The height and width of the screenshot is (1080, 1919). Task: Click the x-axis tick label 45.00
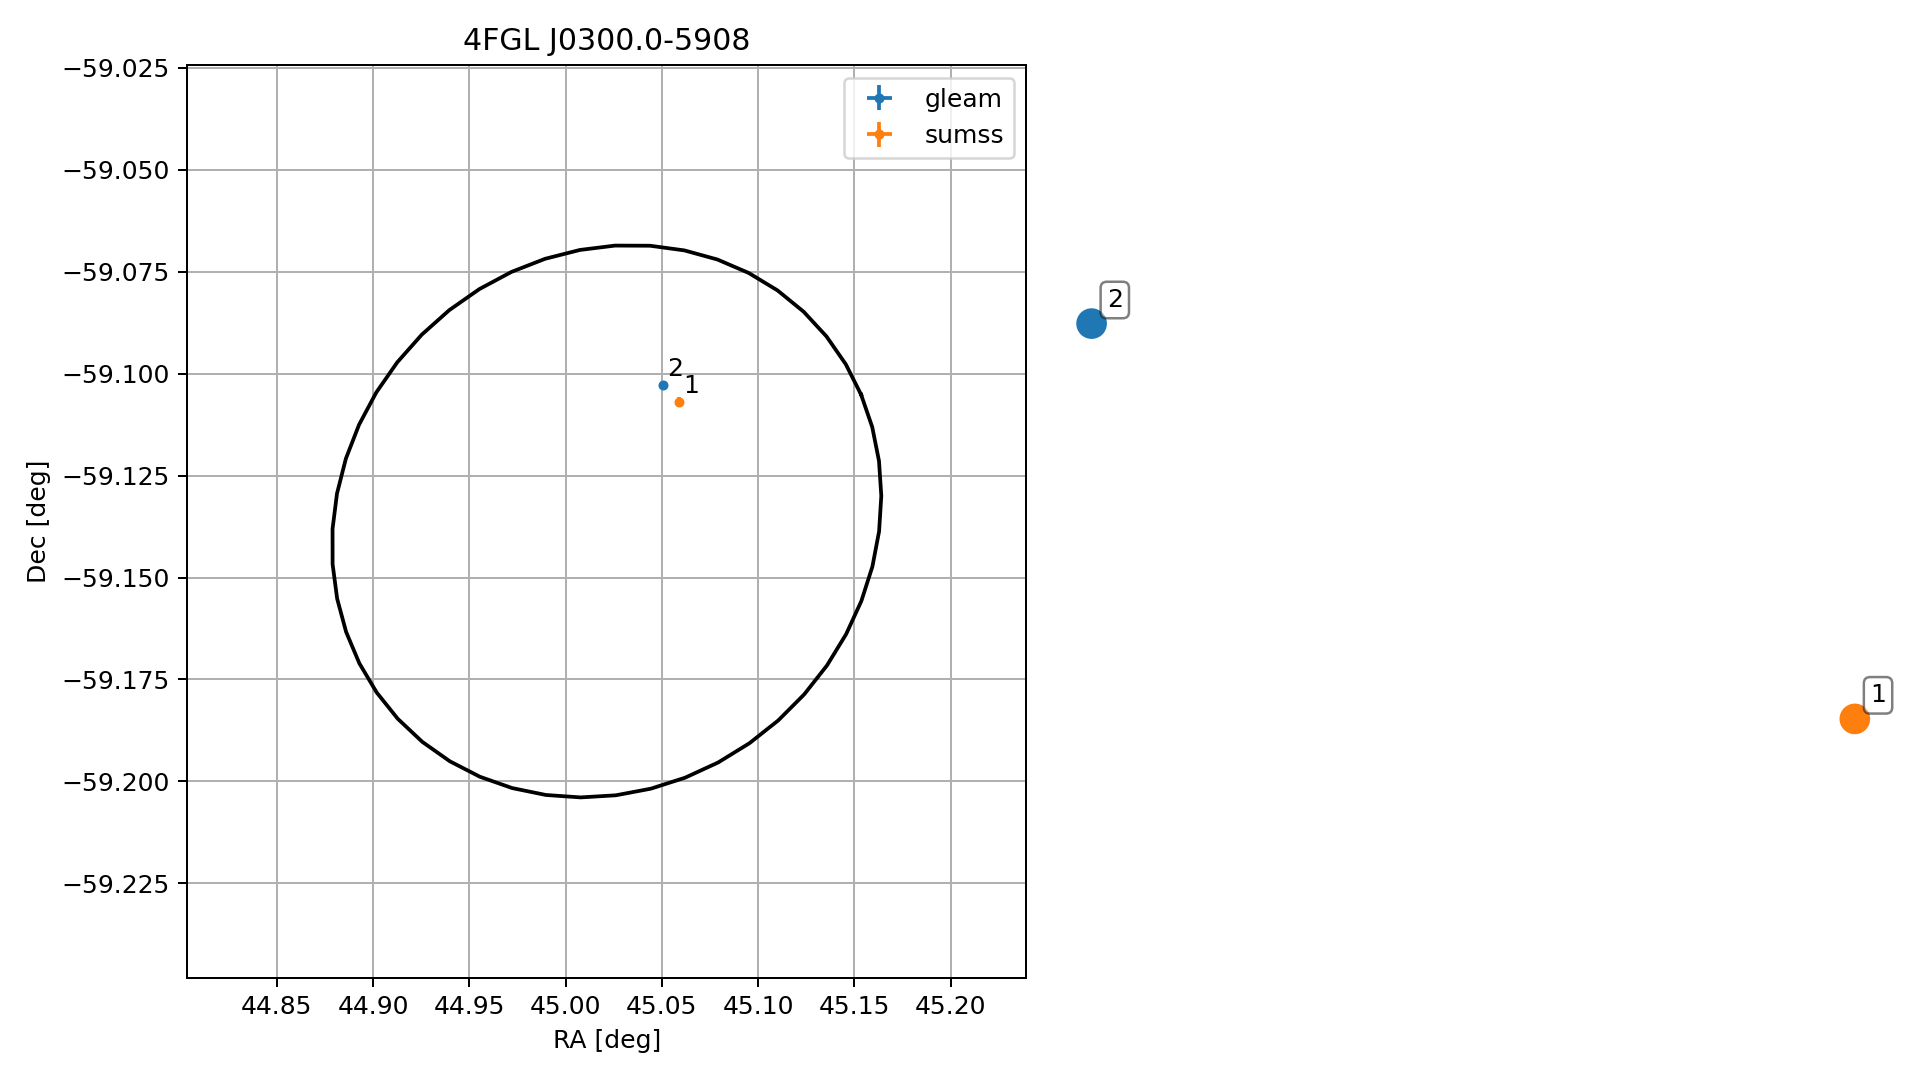[566, 1006]
